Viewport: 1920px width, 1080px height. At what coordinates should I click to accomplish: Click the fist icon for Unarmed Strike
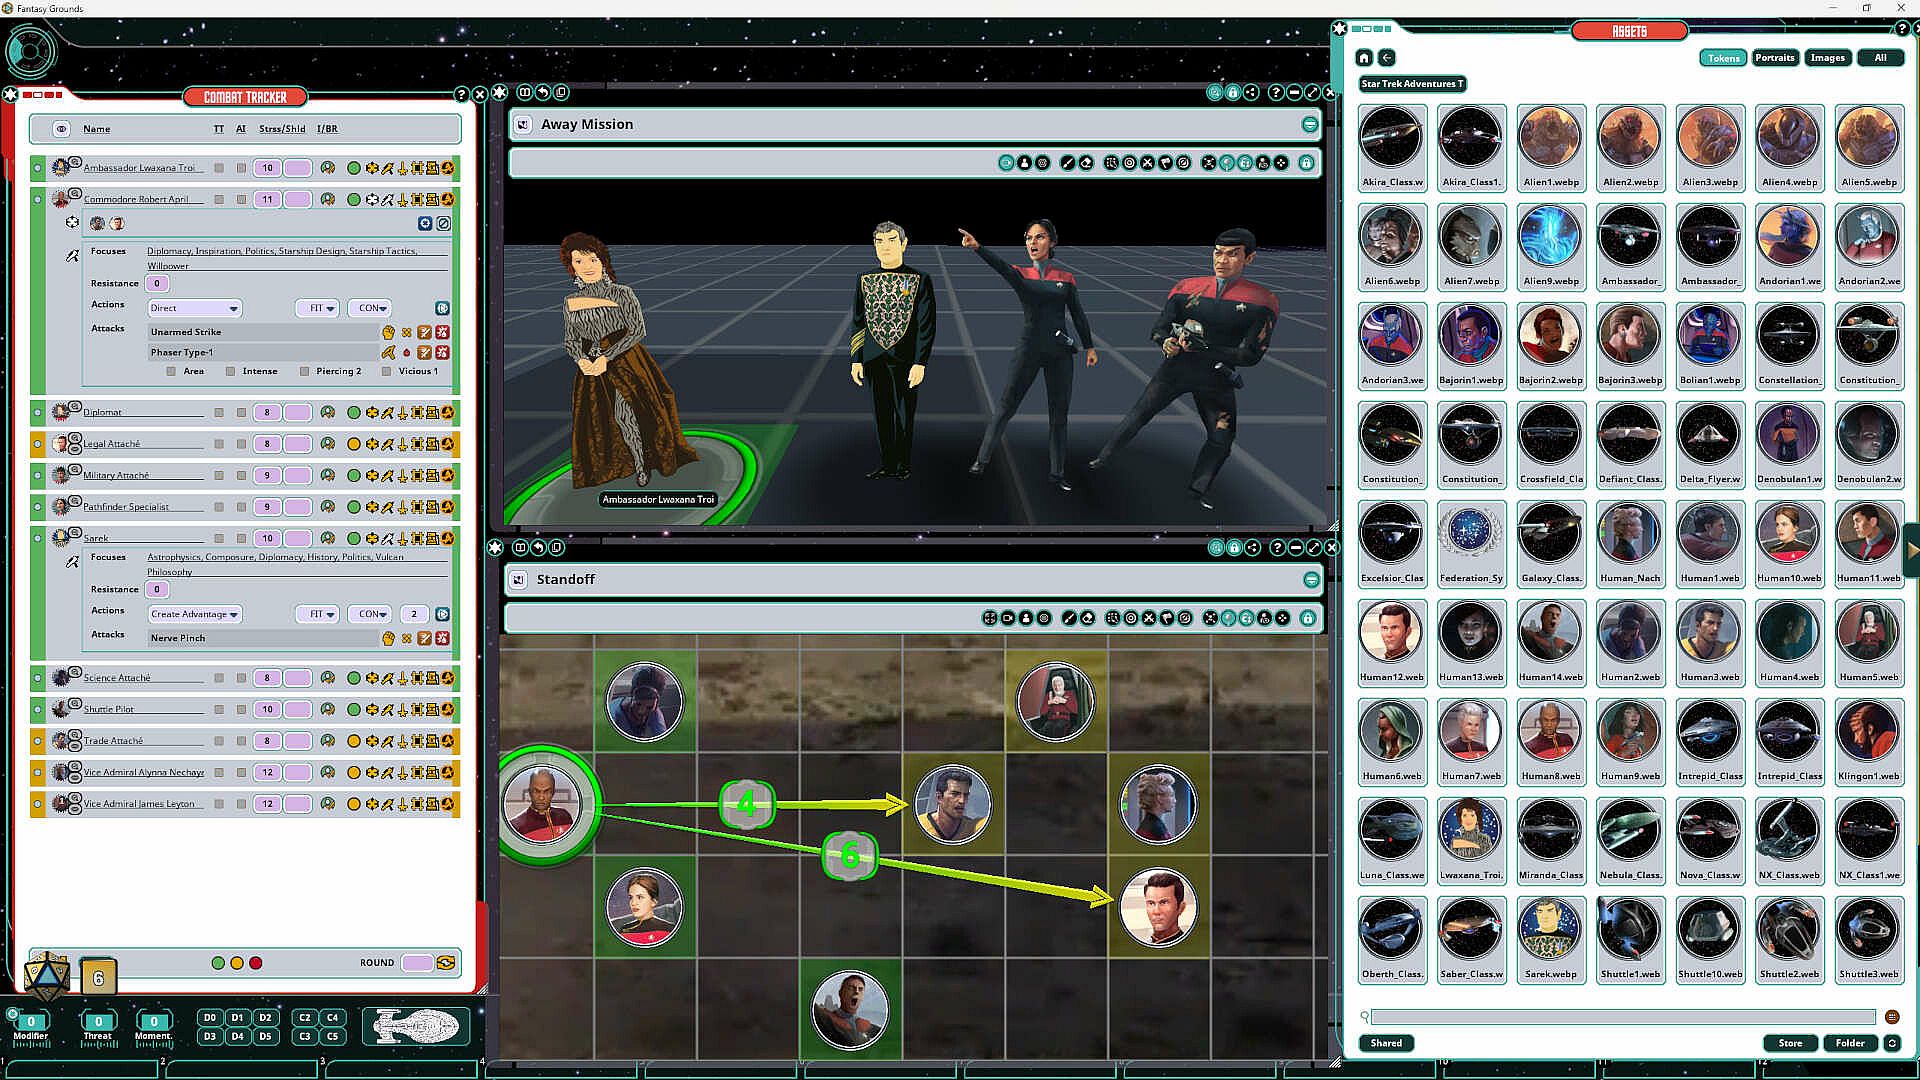(x=388, y=332)
